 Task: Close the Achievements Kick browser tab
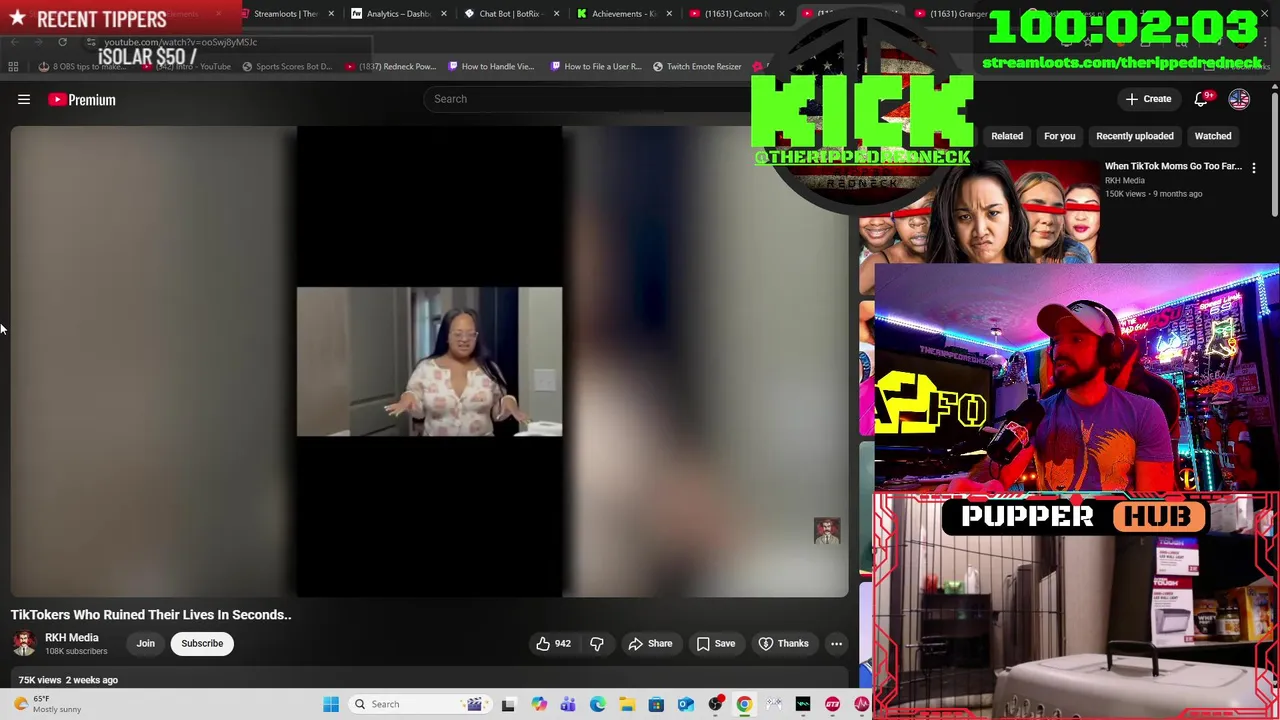(x=669, y=14)
